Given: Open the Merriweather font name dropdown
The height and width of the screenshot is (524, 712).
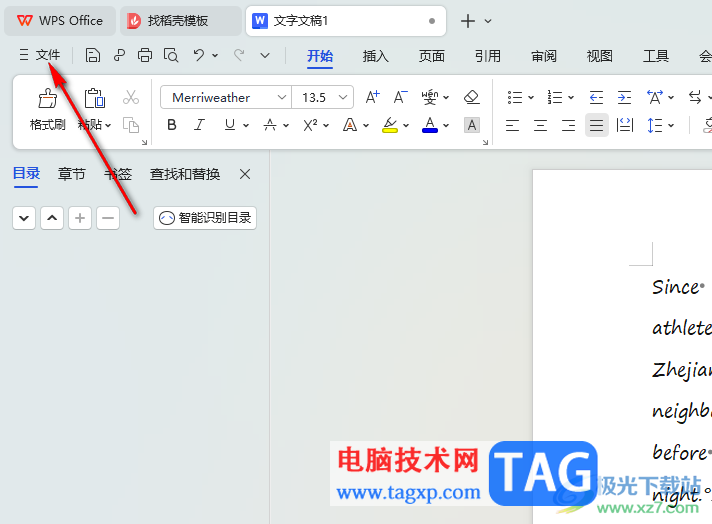Looking at the screenshot, I should coord(282,97).
